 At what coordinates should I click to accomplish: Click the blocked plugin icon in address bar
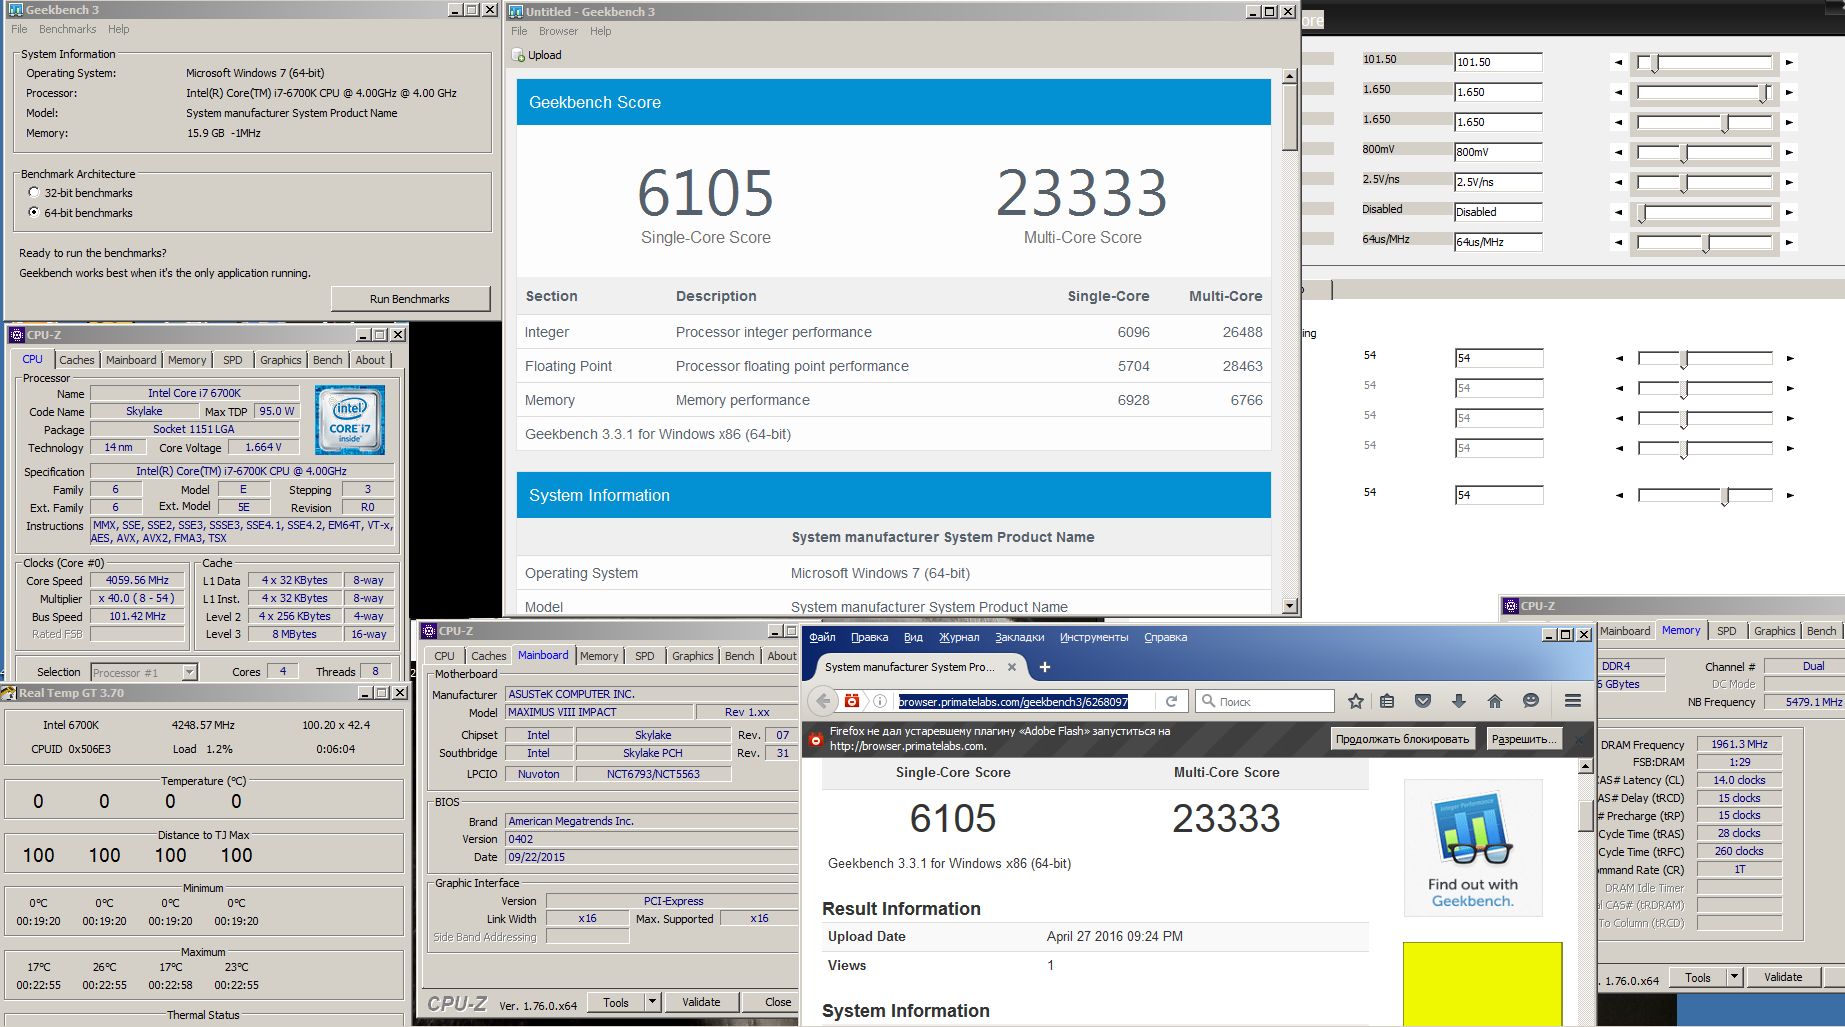click(852, 701)
